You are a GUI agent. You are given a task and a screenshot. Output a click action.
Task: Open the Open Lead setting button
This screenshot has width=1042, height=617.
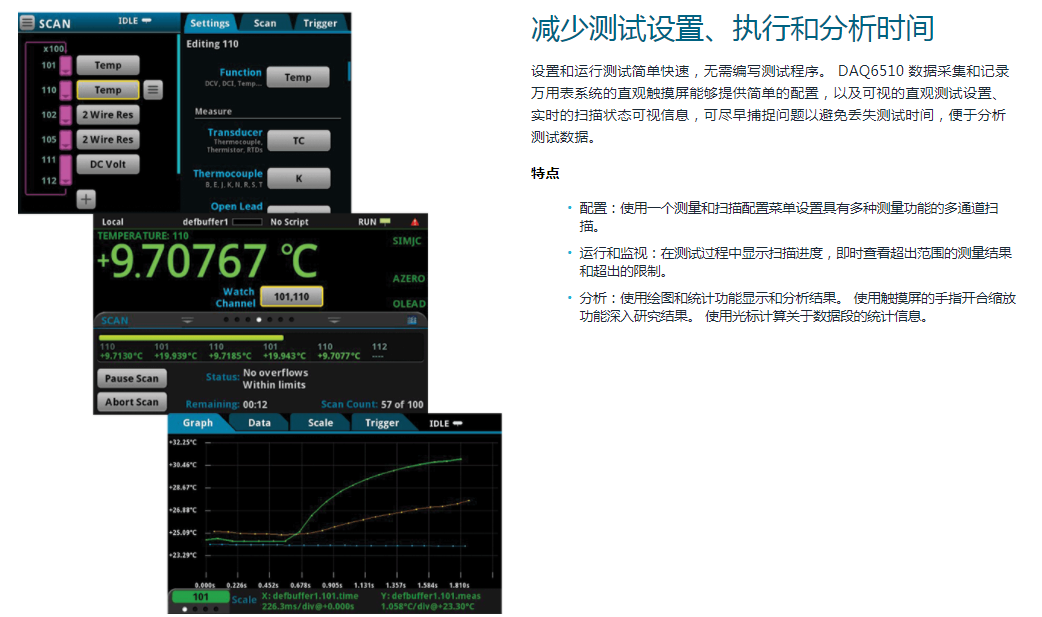(298, 209)
